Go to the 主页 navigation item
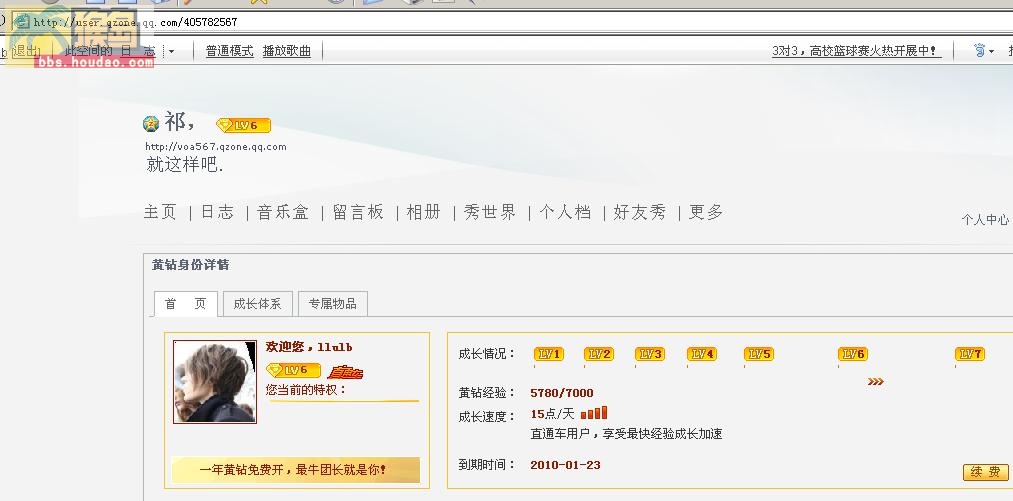The height and width of the screenshot is (501, 1013). coord(160,212)
